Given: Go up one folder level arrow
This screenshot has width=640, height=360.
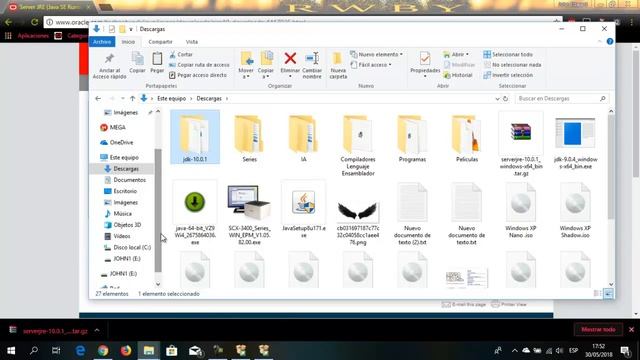Looking at the screenshot, I should 132,99.
